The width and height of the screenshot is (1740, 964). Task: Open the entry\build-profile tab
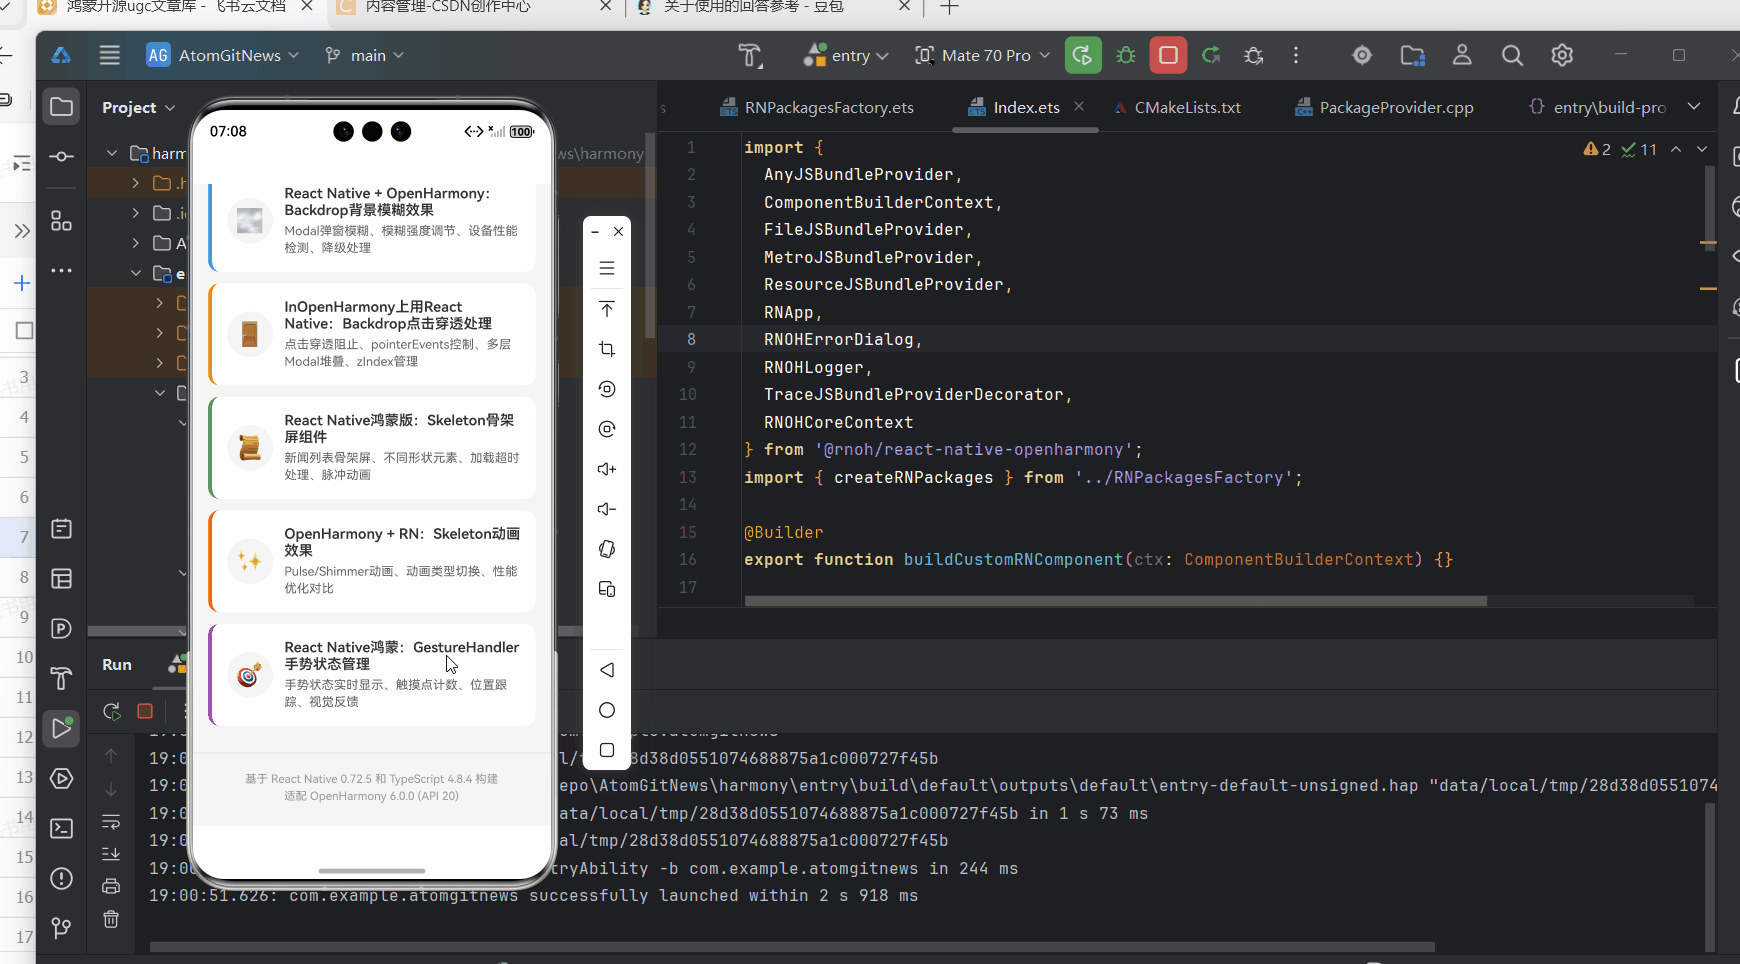tap(1597, 107)
